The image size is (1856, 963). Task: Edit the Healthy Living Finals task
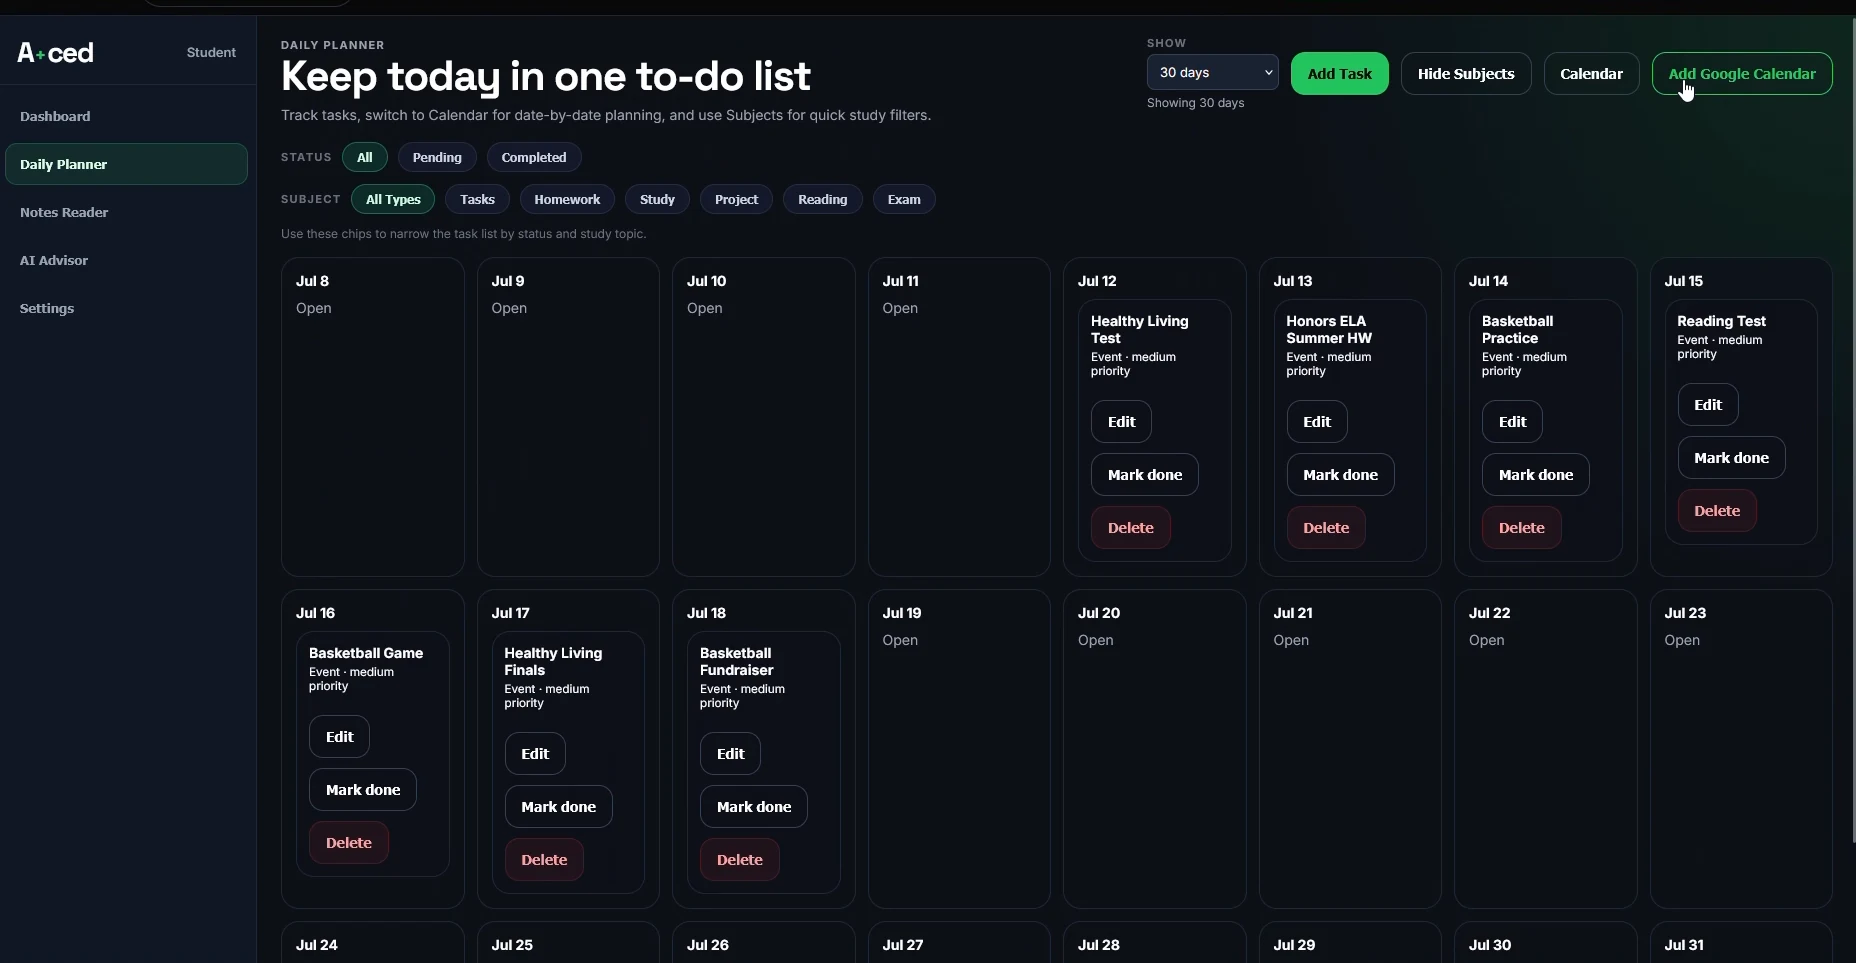tap(534, 754)
